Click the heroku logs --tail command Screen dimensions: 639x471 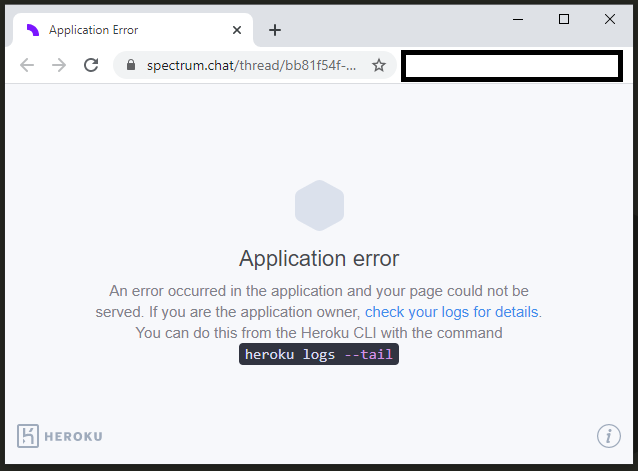click(x=319, y=354)
